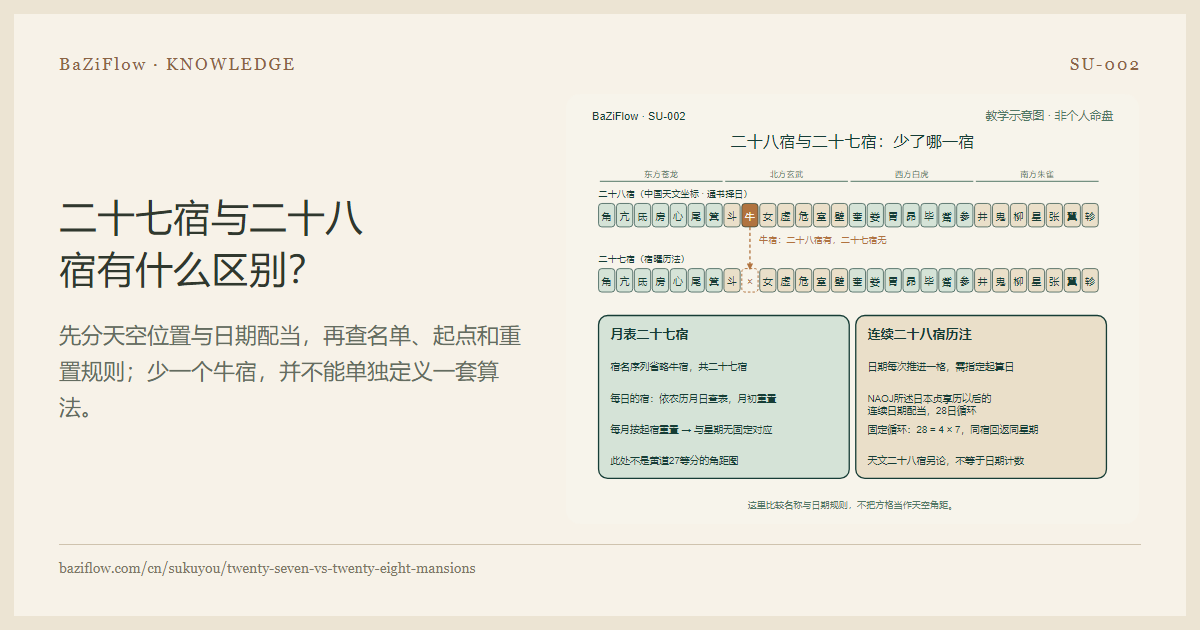Click the 壁 cell in the 二十八宿 row
This screenshot has width=1200, height=630.
pos(839,215)
